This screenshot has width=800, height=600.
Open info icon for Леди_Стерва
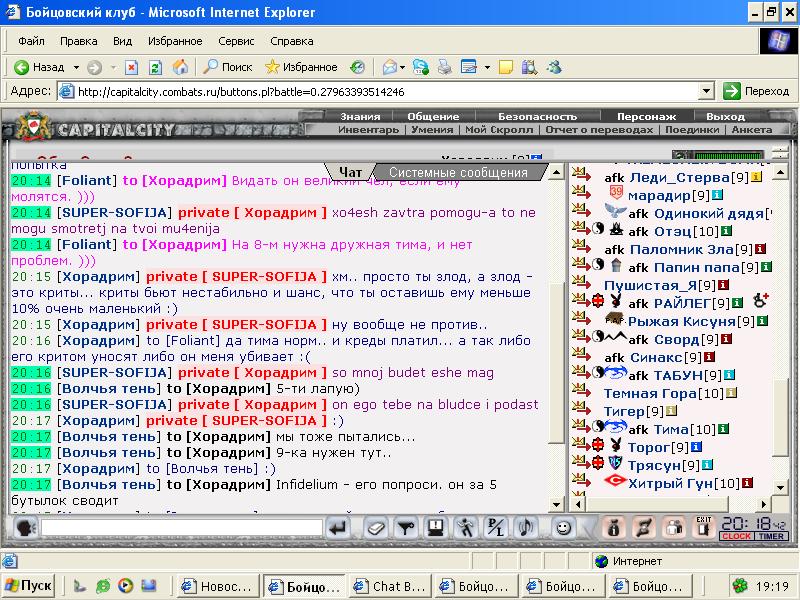point(757,177)
